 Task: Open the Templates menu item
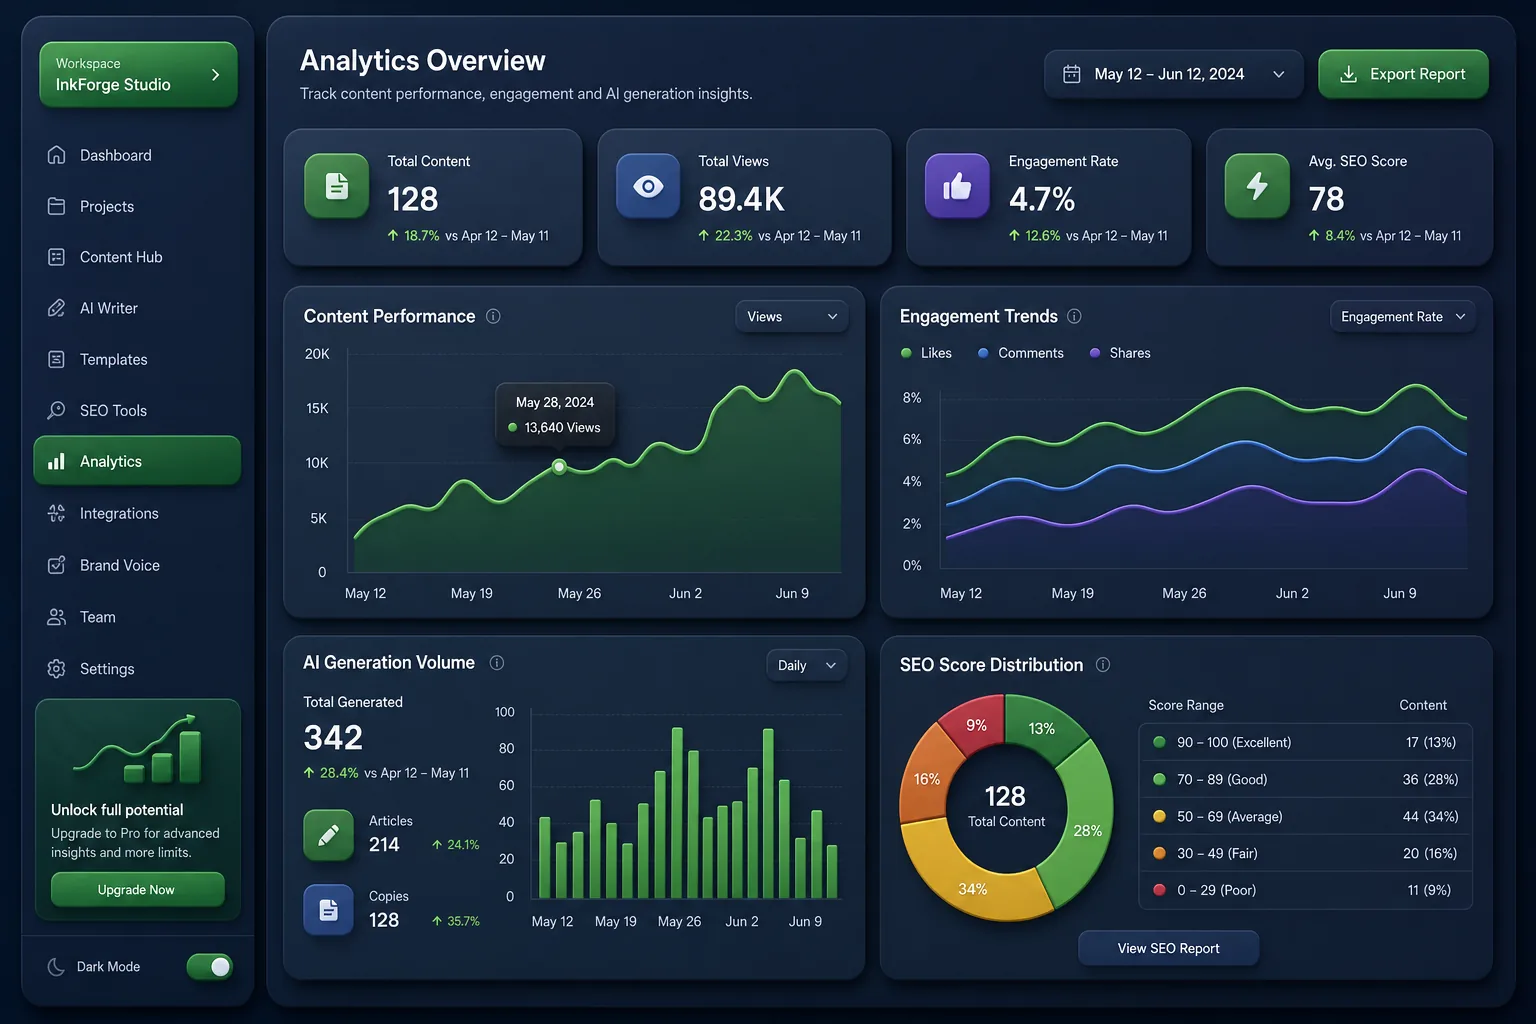tap(137, 359)
